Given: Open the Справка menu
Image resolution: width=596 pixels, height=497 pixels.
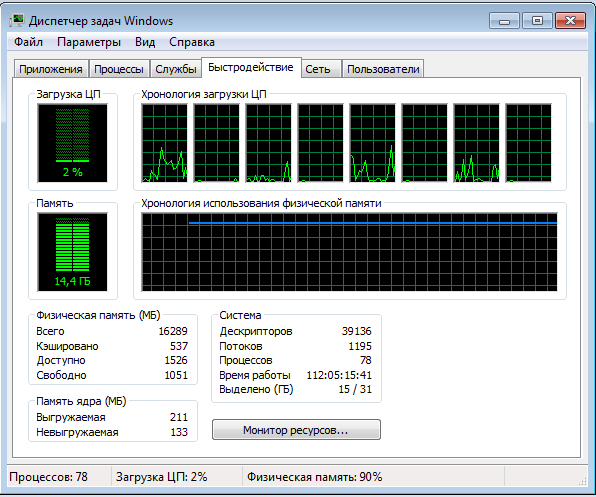Looking at the screenshot, I should point(192,42).
